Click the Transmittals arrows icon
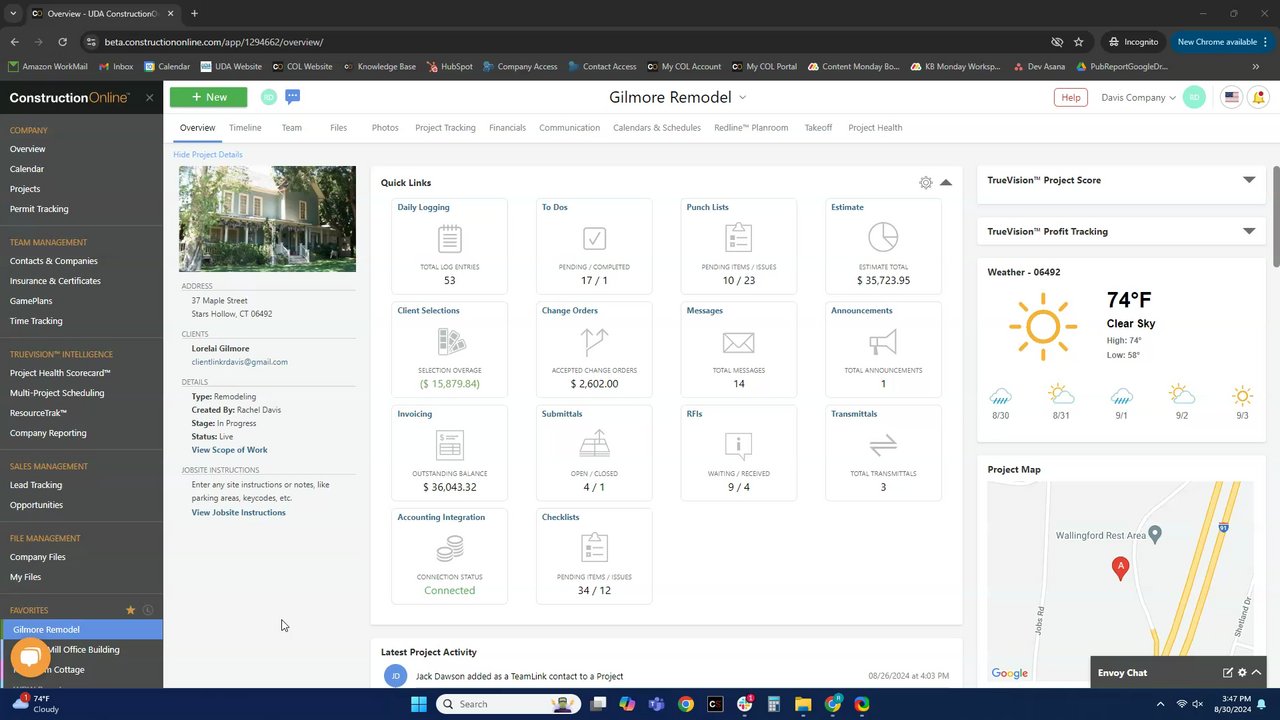 [x=883, y=445]
